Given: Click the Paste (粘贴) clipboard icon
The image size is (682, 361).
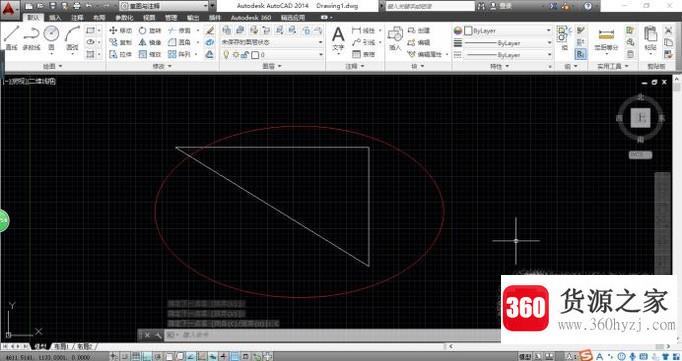Looking at the screenshot, I should (650, 38).
